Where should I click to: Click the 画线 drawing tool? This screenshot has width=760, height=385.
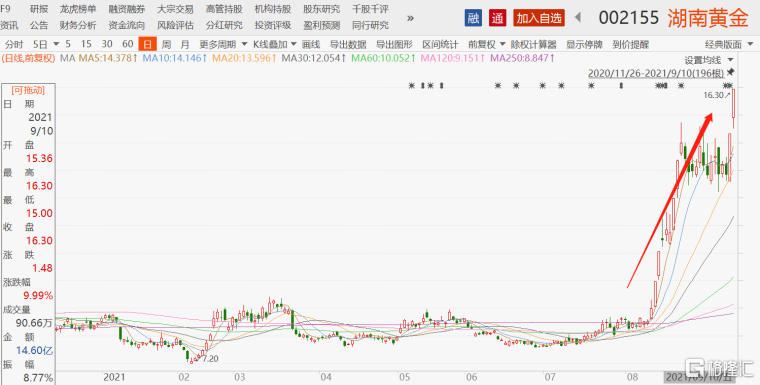(311, 44)
